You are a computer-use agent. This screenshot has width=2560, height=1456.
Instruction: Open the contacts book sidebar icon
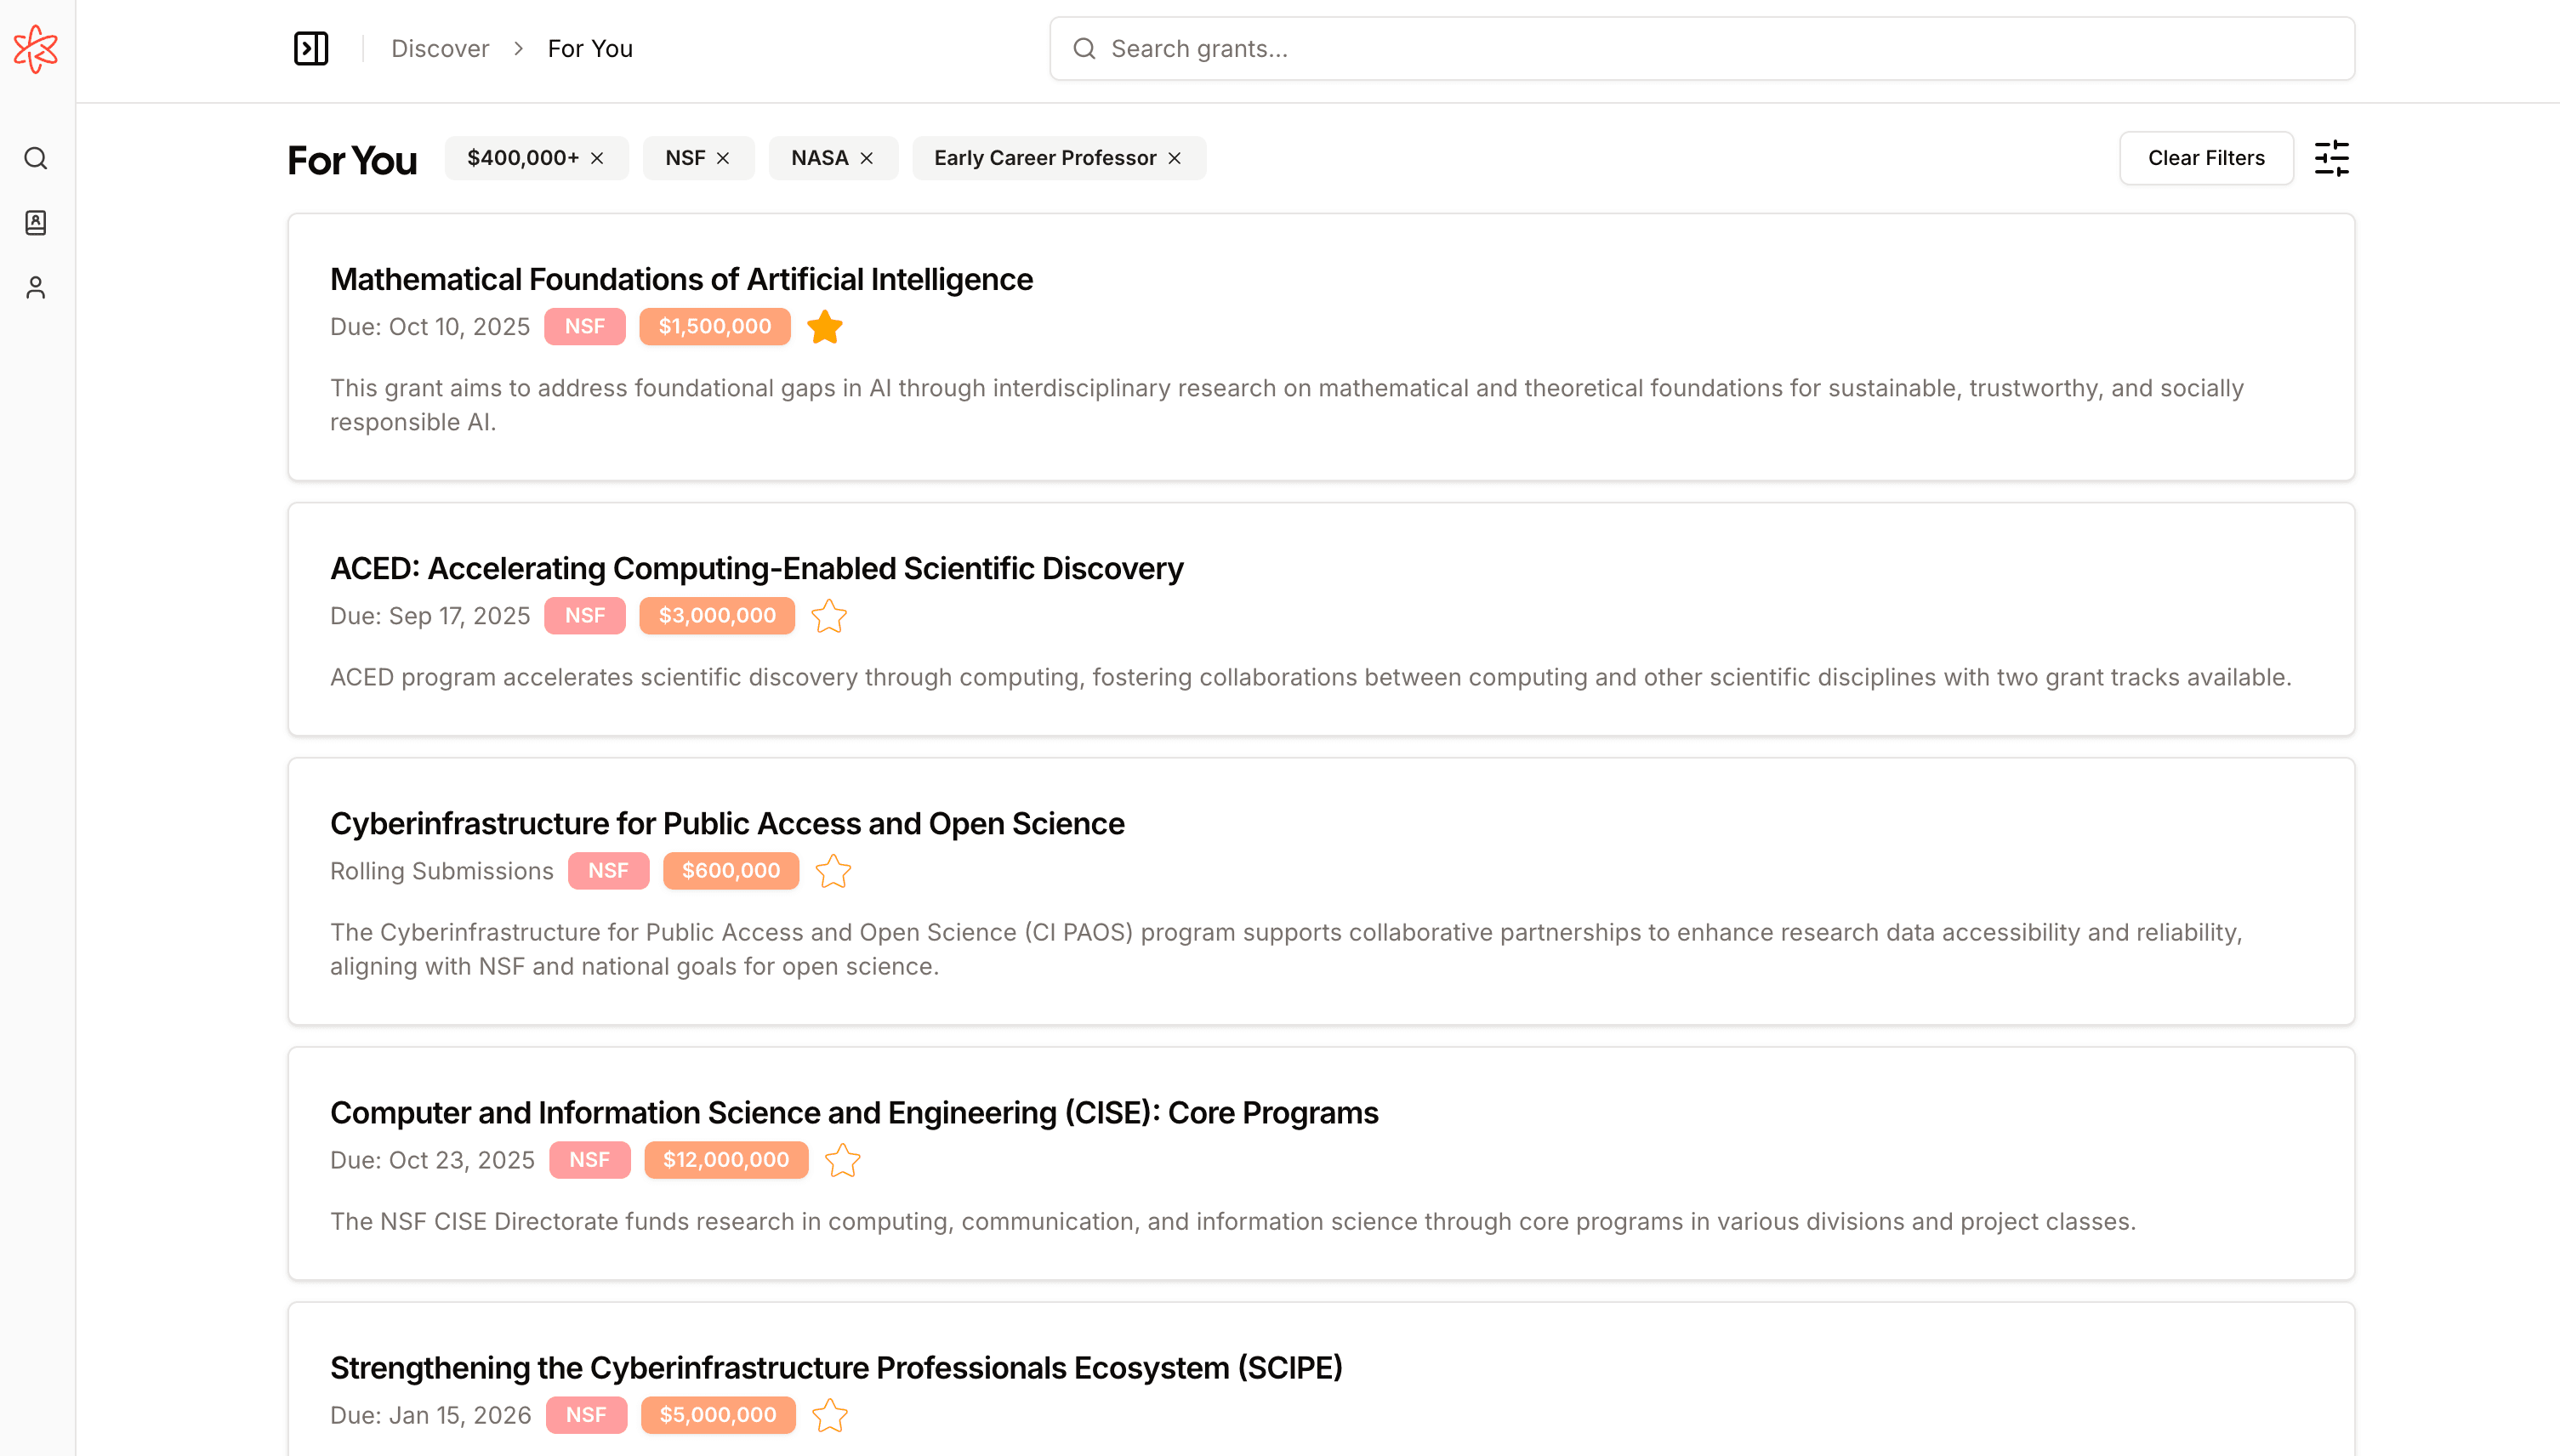click(x=36, y=222)
